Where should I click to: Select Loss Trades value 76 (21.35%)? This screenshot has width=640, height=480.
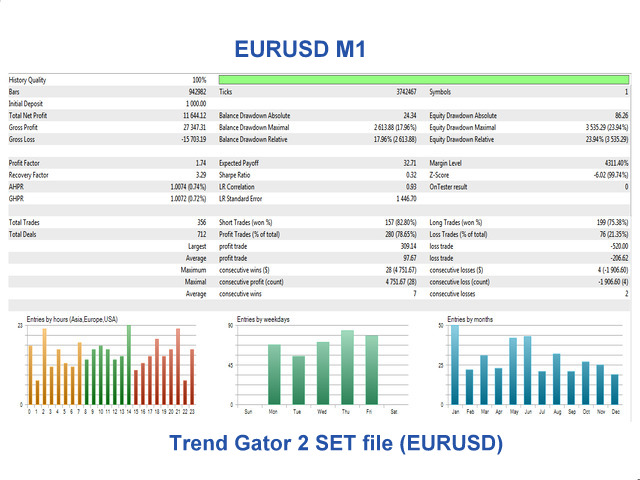(614, 234)
